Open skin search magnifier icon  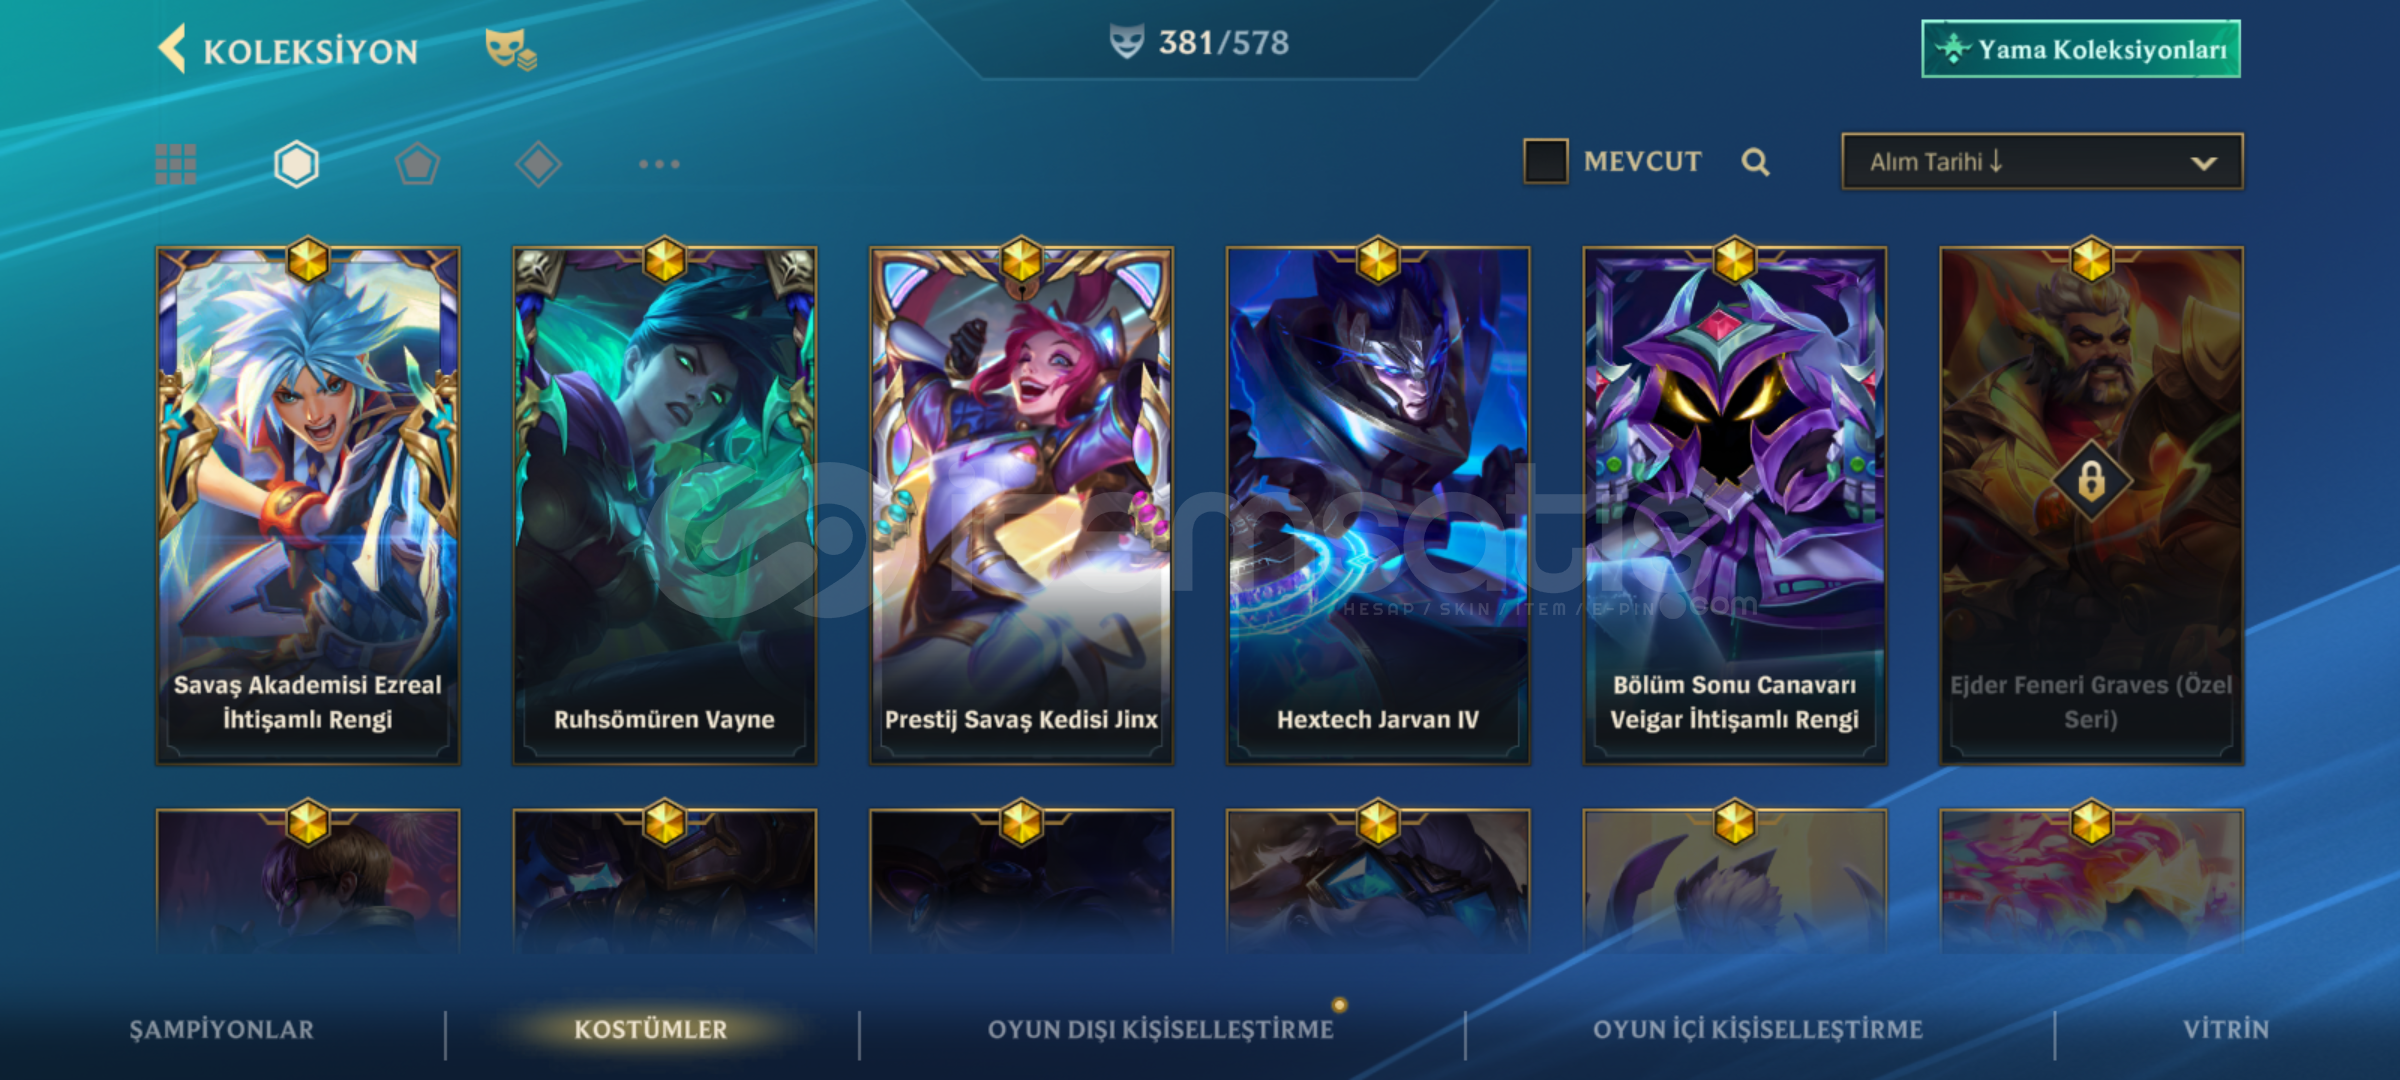tap(1755, 162)
